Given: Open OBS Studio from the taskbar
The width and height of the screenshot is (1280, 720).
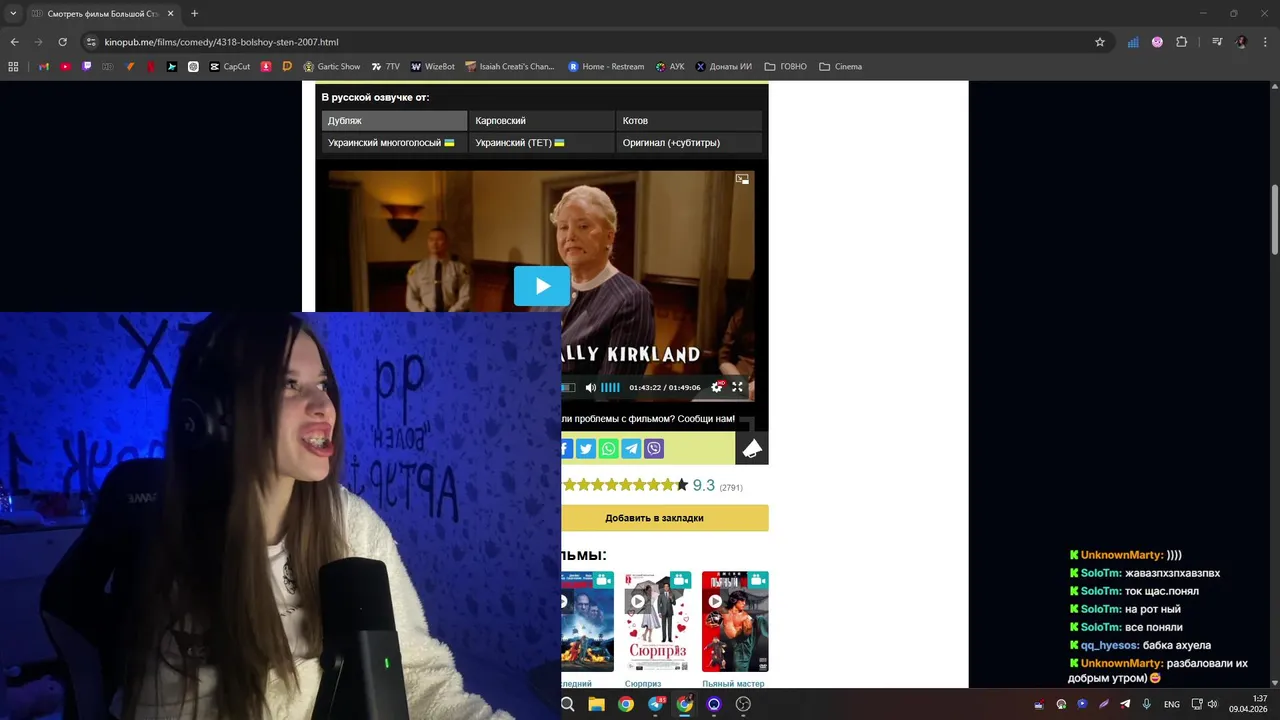Looking at the screenshot, I should click(x=743, y=704).
